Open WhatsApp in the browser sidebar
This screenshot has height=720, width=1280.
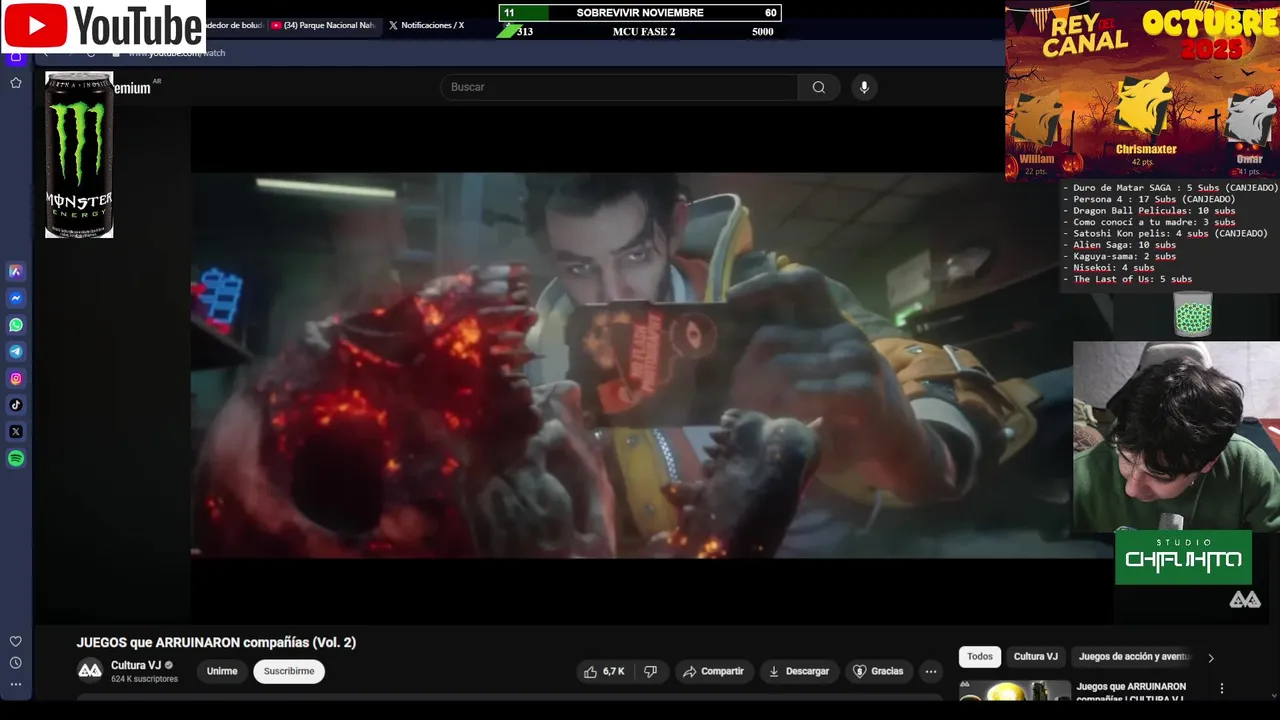tap(16, 325)
